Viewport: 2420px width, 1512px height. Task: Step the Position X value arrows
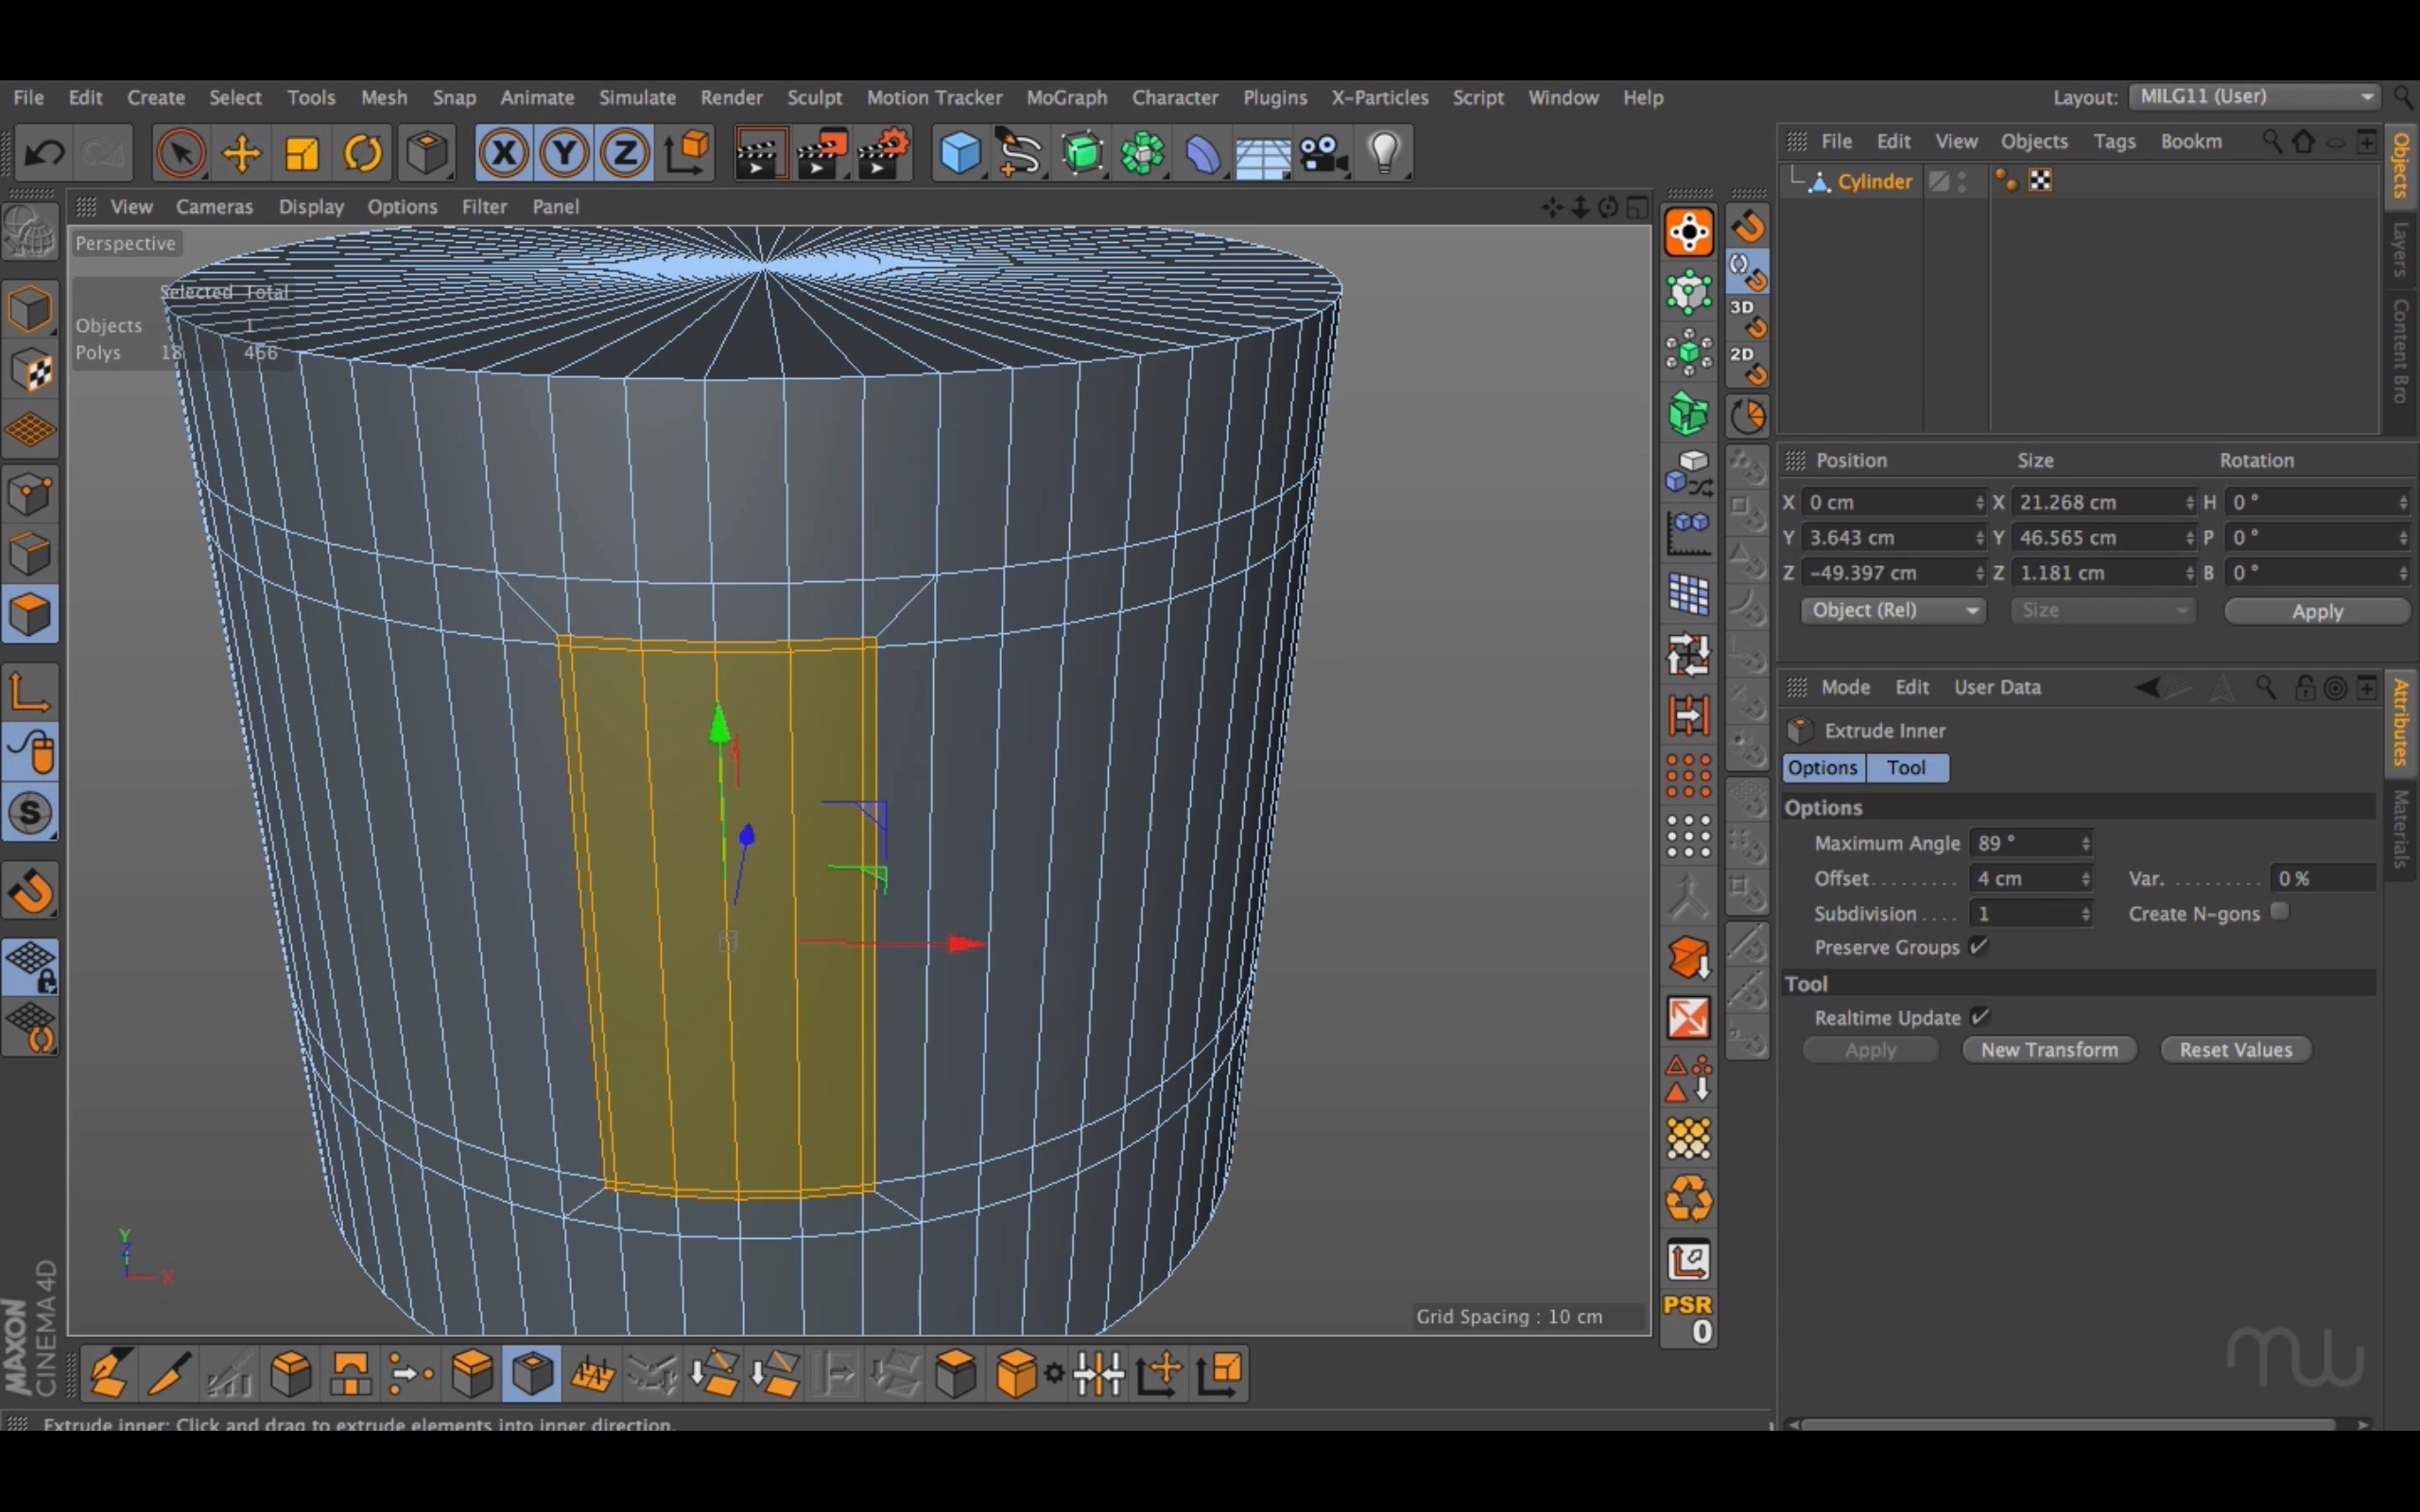1979,502
